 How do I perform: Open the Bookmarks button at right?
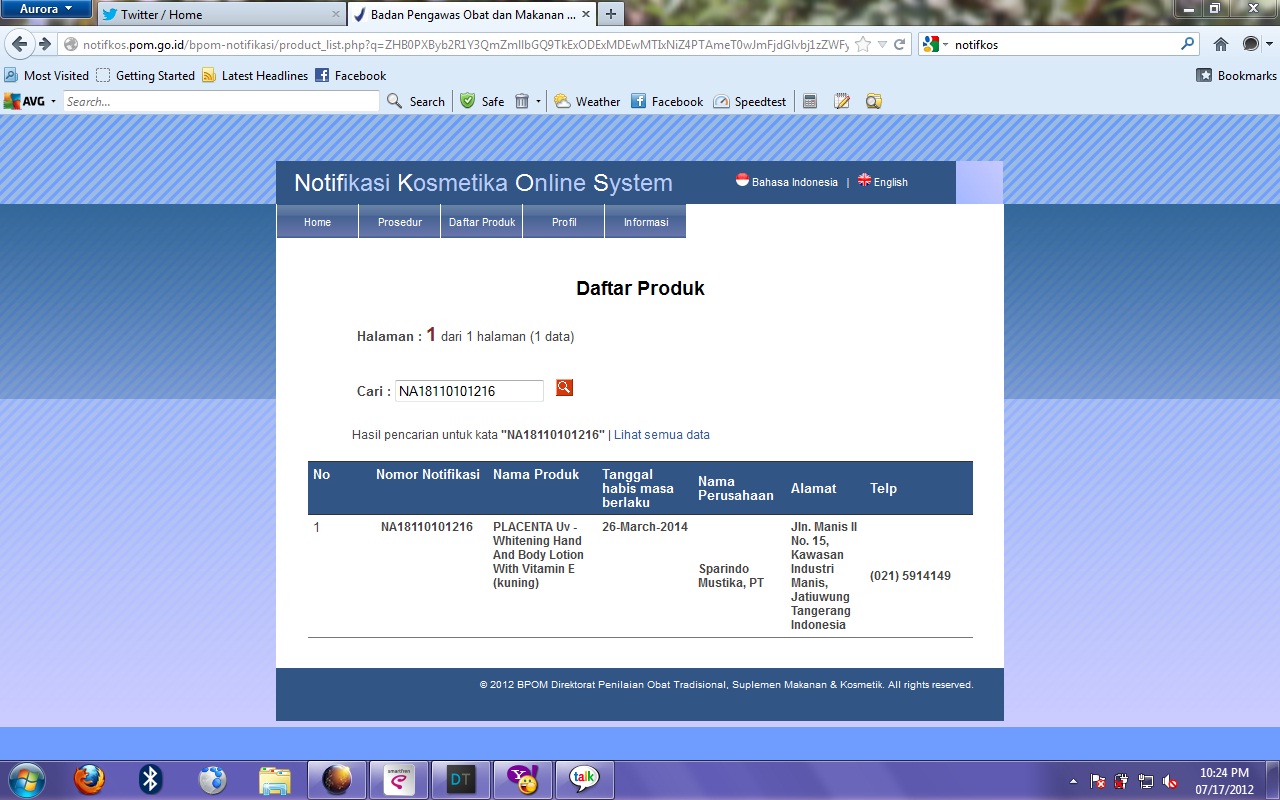pos(1237,75)
